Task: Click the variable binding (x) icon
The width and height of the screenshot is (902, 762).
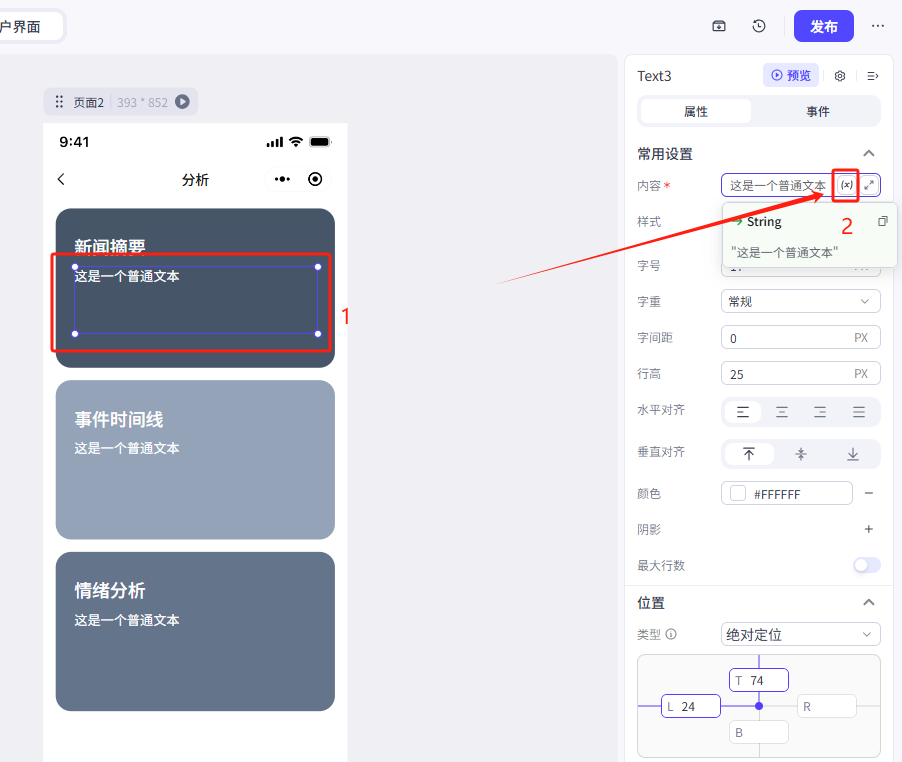Action: [x=846, y=185]
